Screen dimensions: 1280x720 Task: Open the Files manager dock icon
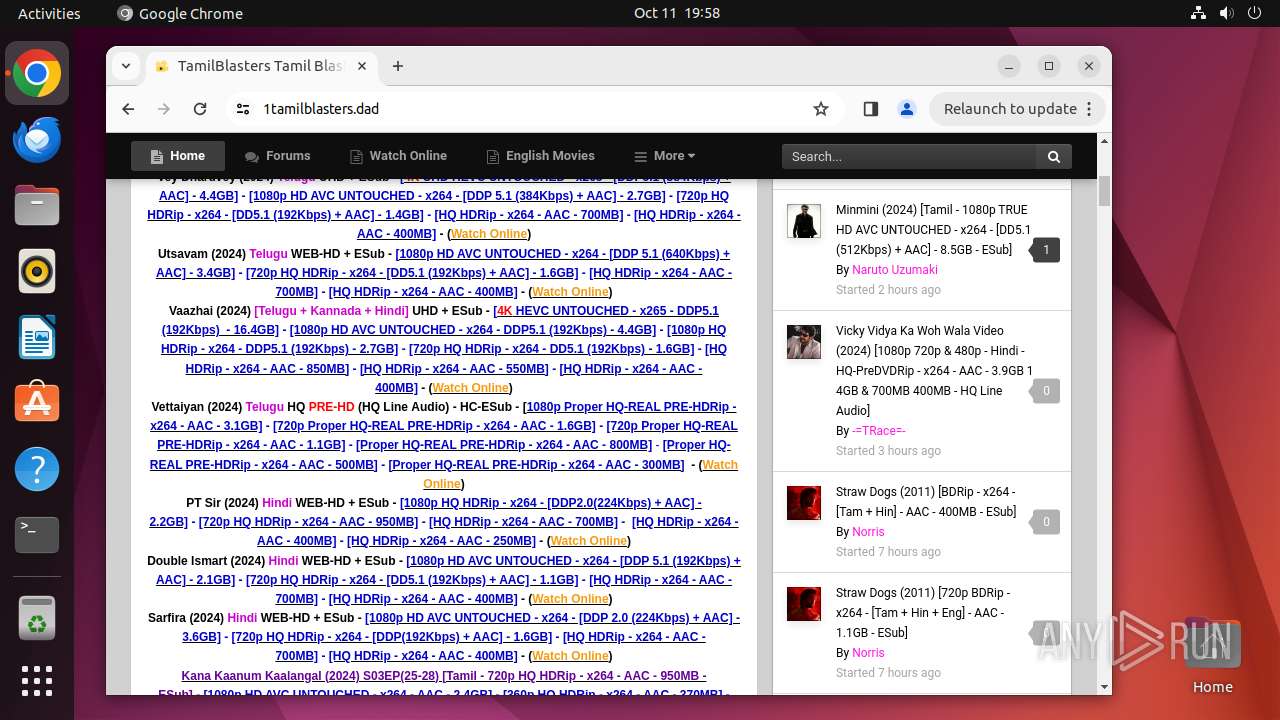(x=37, y=205)
